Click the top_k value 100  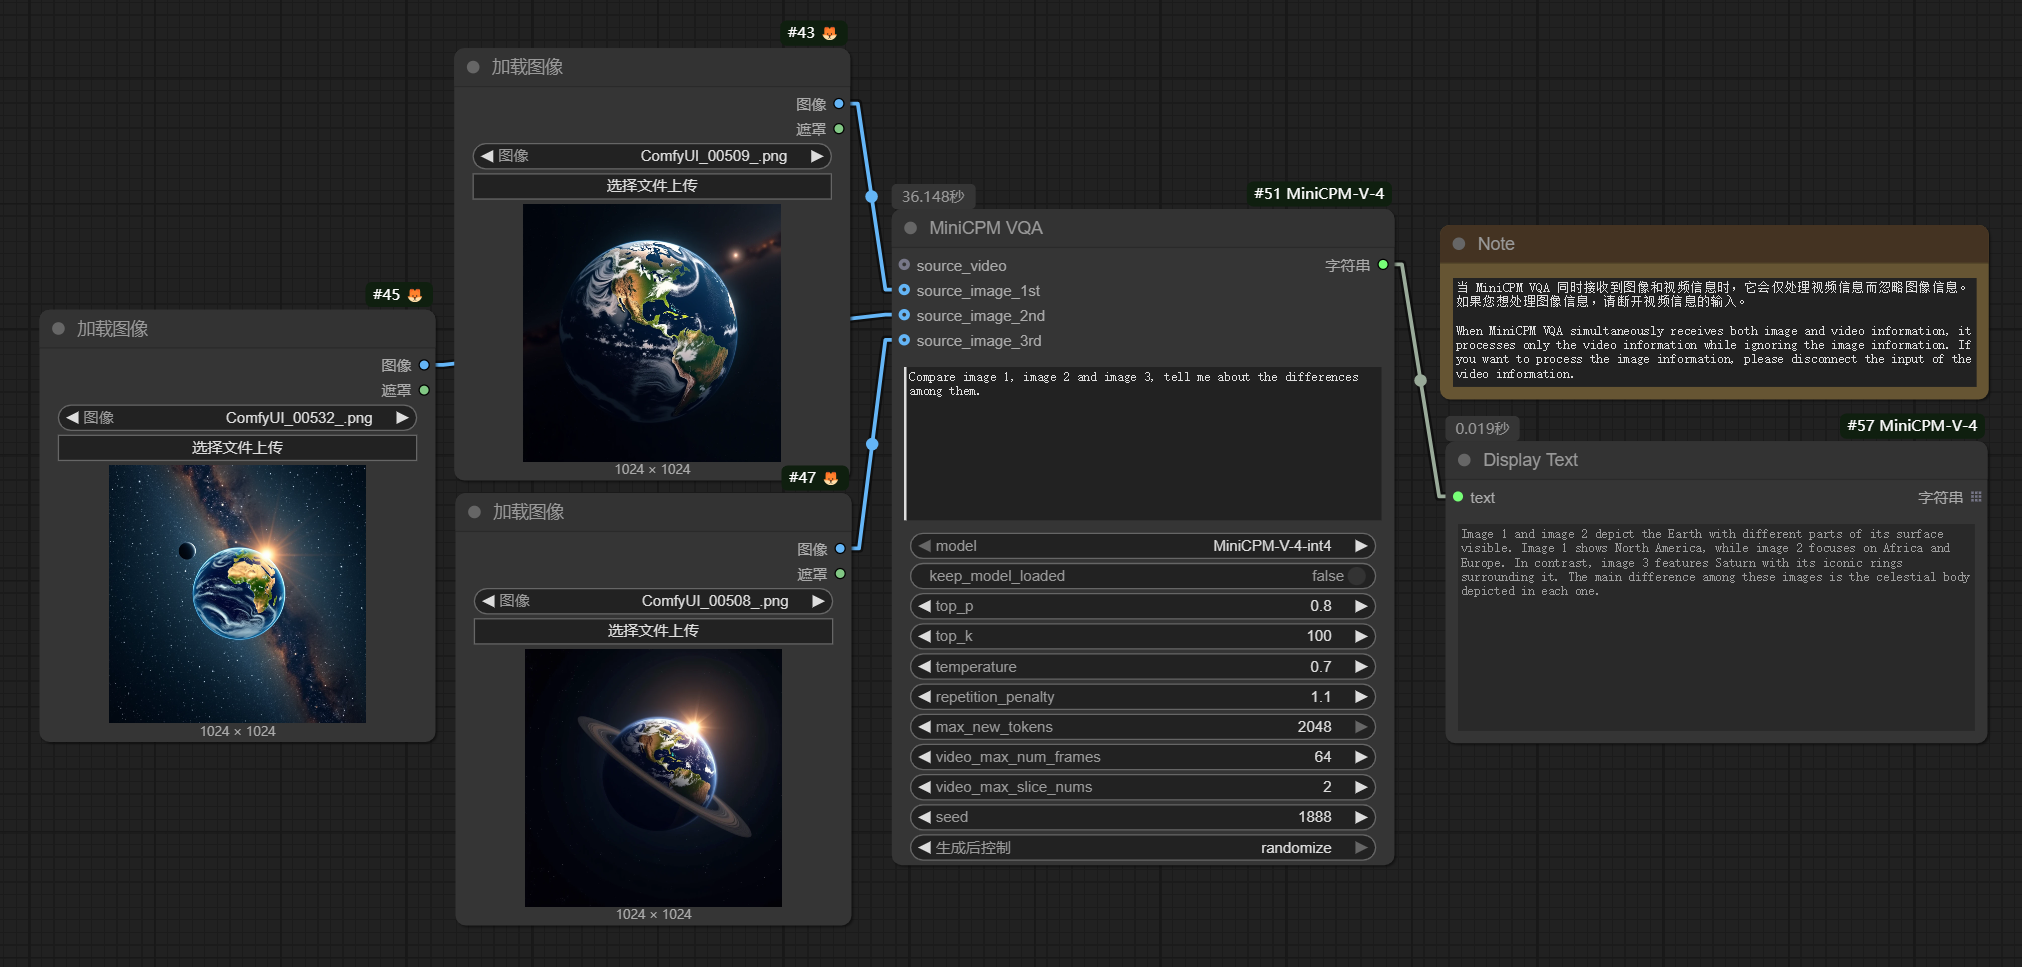pyautogui.click(x=1319, y=636)
